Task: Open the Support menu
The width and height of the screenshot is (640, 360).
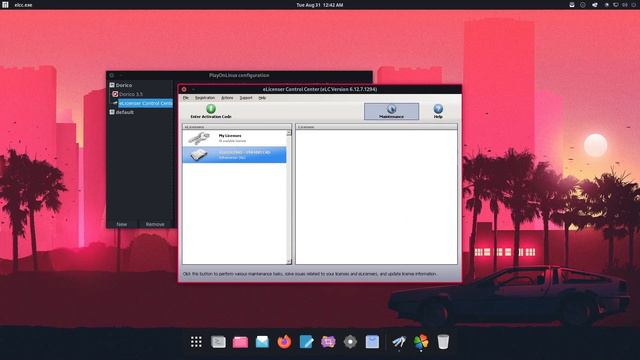Action: (246, 98)
